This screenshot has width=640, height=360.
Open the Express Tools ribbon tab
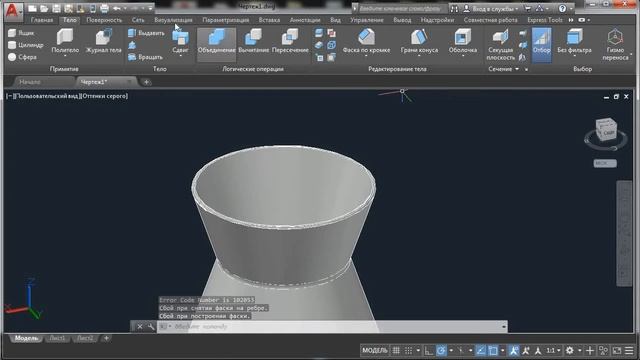tap(544, 20)
